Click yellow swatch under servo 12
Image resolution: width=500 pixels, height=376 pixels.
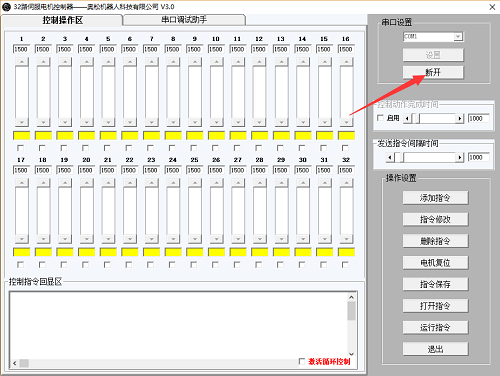[x=260, y=136]
